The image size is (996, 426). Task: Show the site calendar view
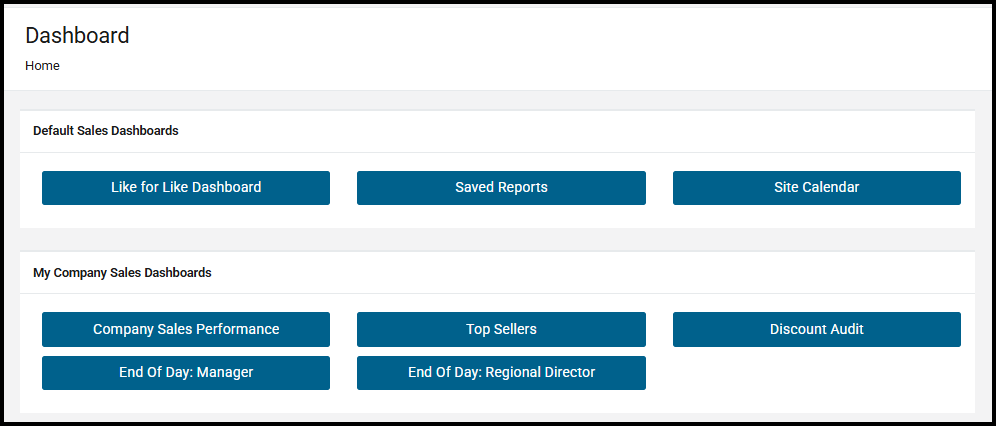pos(816,187)
